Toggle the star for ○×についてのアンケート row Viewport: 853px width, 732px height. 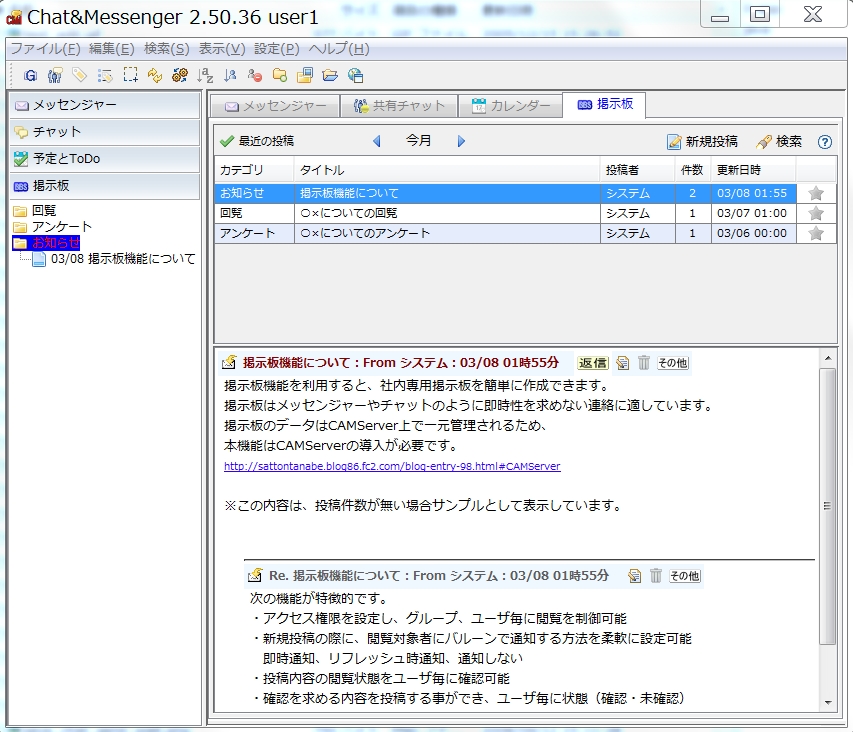click(815, 233)
